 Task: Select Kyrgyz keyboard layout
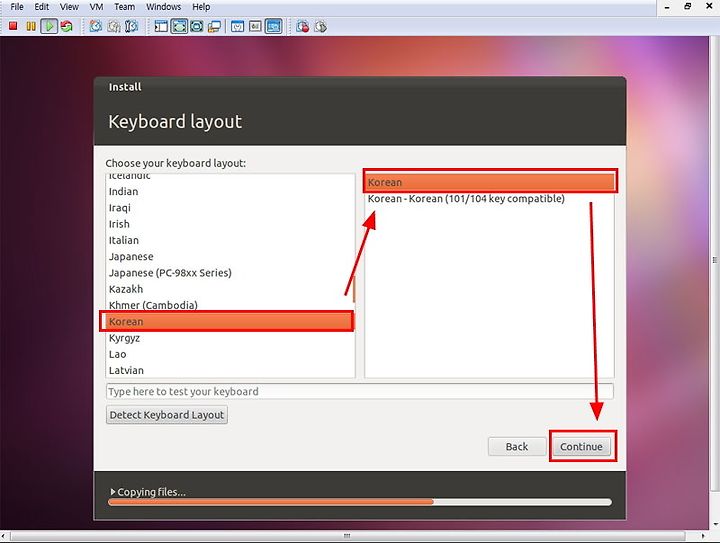230,338
